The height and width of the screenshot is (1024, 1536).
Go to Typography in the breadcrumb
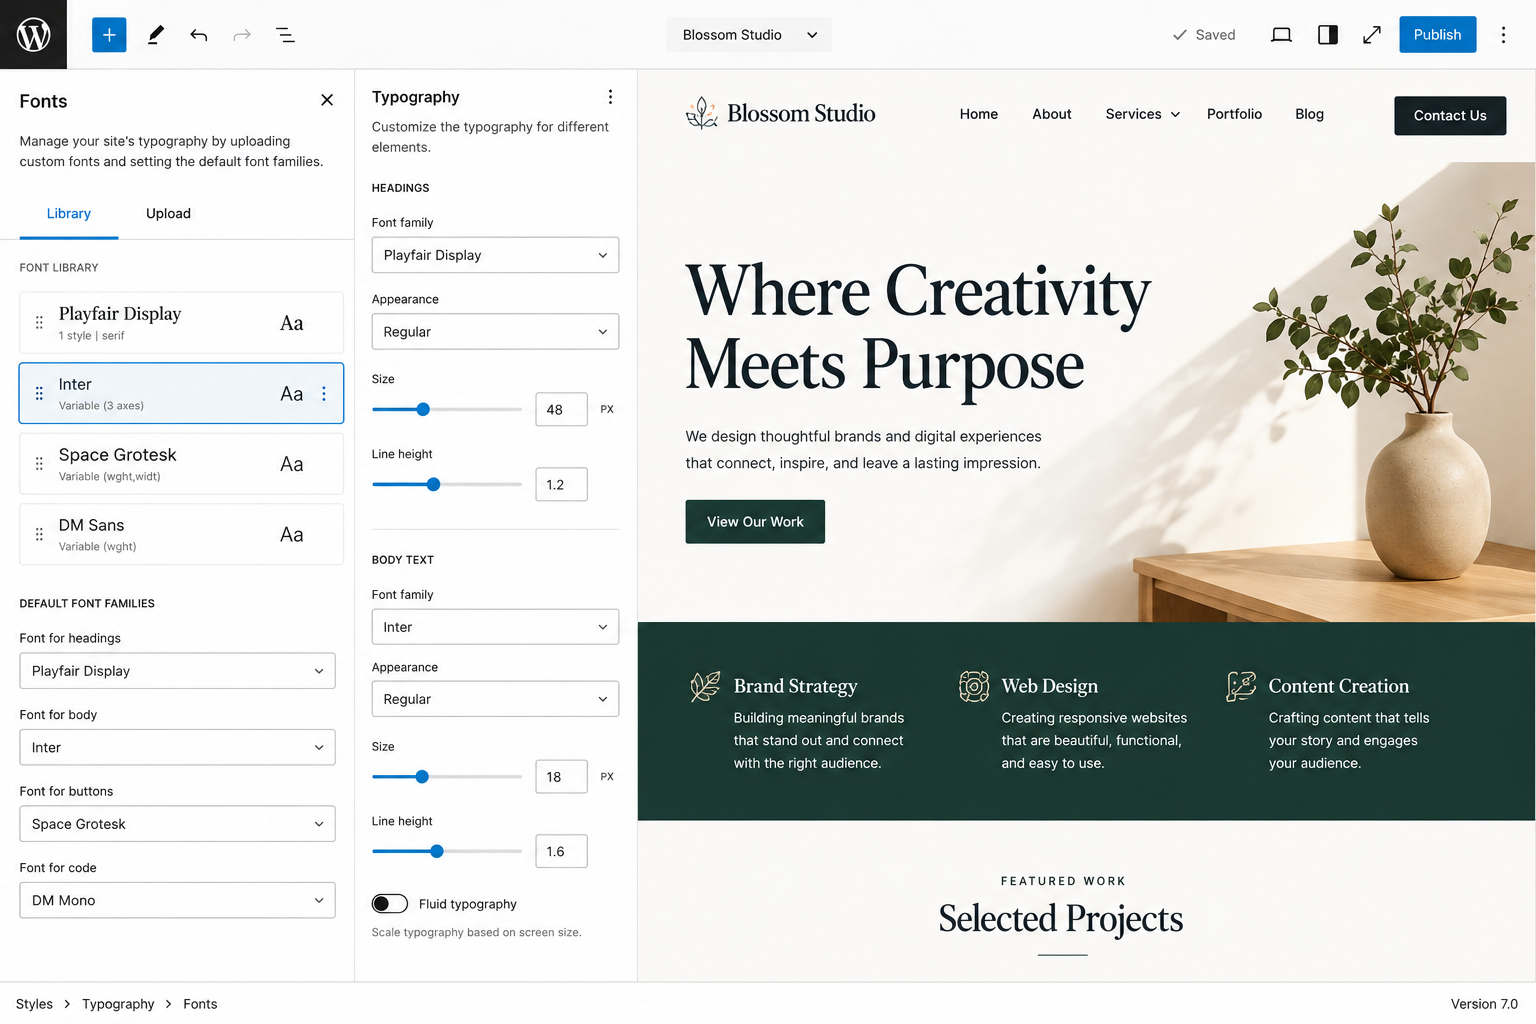click(118, 1004)
